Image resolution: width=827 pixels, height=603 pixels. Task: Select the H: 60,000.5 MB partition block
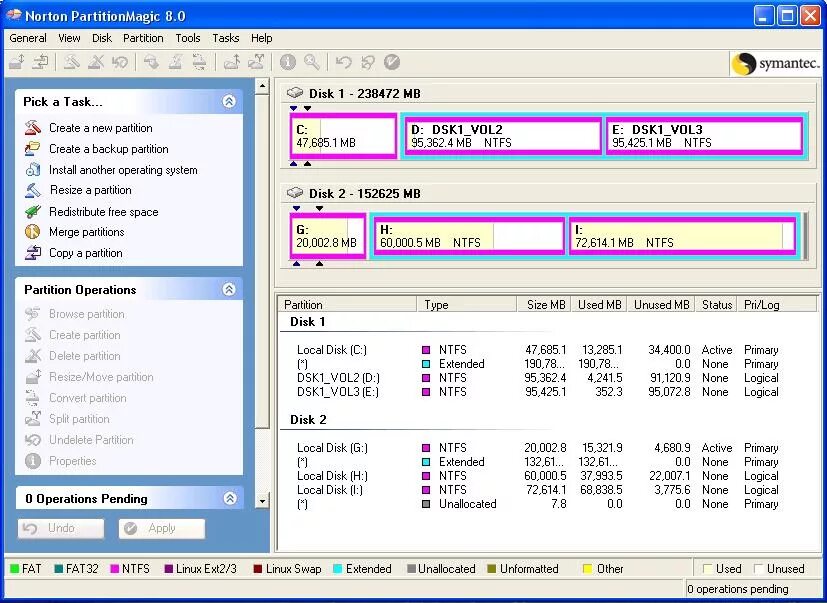469,236
